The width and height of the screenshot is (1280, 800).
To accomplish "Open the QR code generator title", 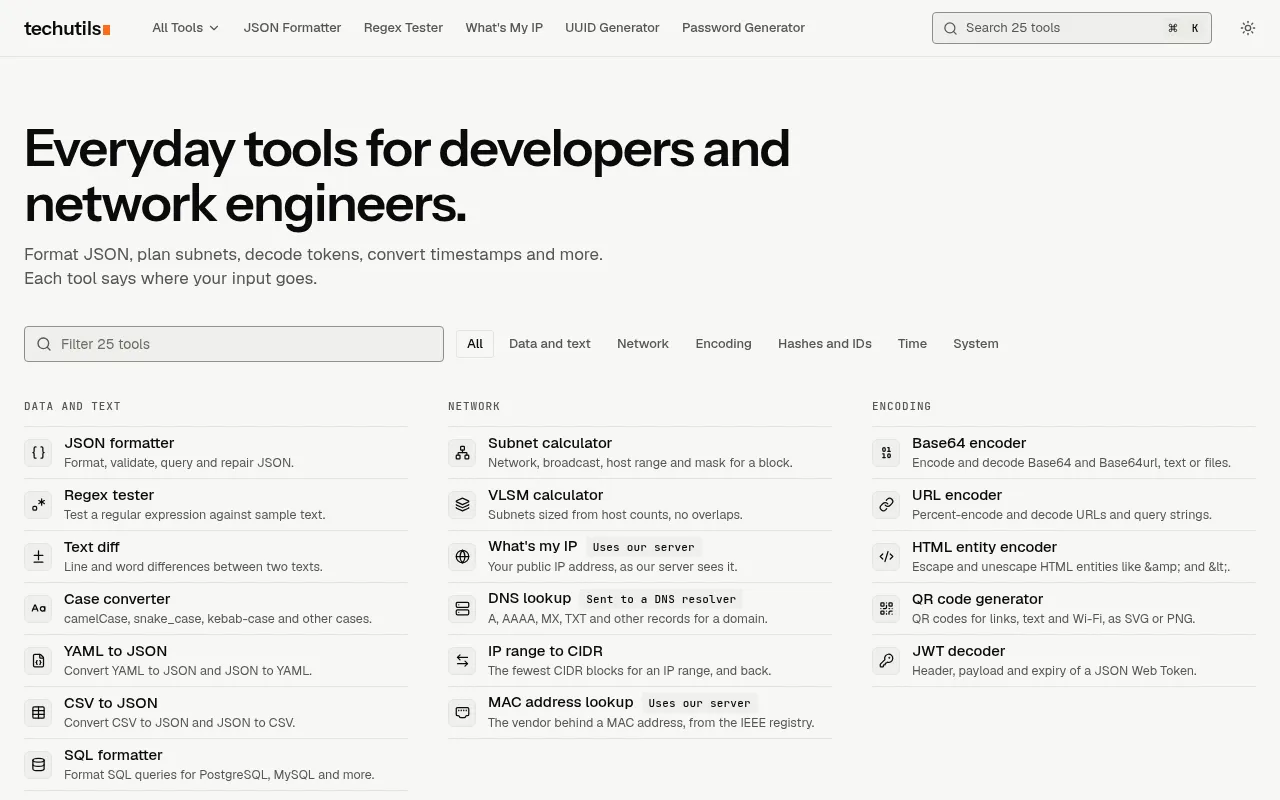I will coord(977,599).
